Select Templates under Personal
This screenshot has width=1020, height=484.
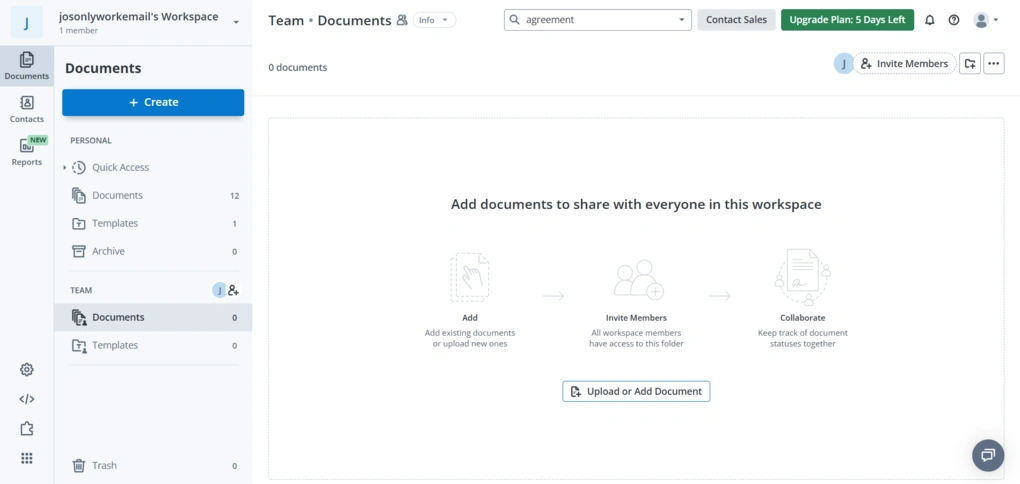tap(115, 223)
